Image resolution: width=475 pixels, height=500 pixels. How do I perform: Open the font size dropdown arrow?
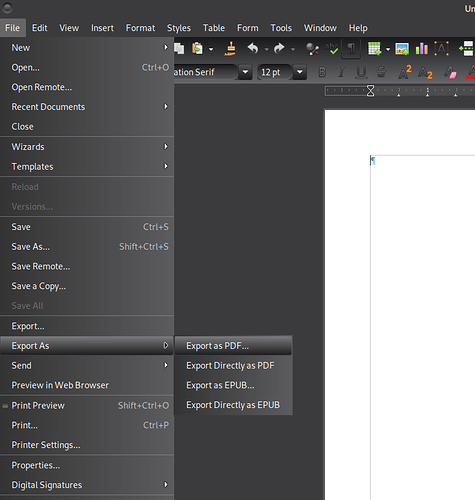[x=300, y=72]
